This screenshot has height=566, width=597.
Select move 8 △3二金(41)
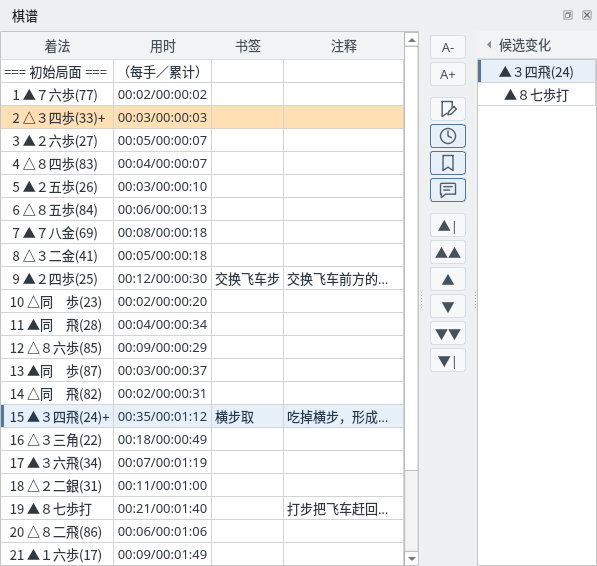tap(202, 255)
